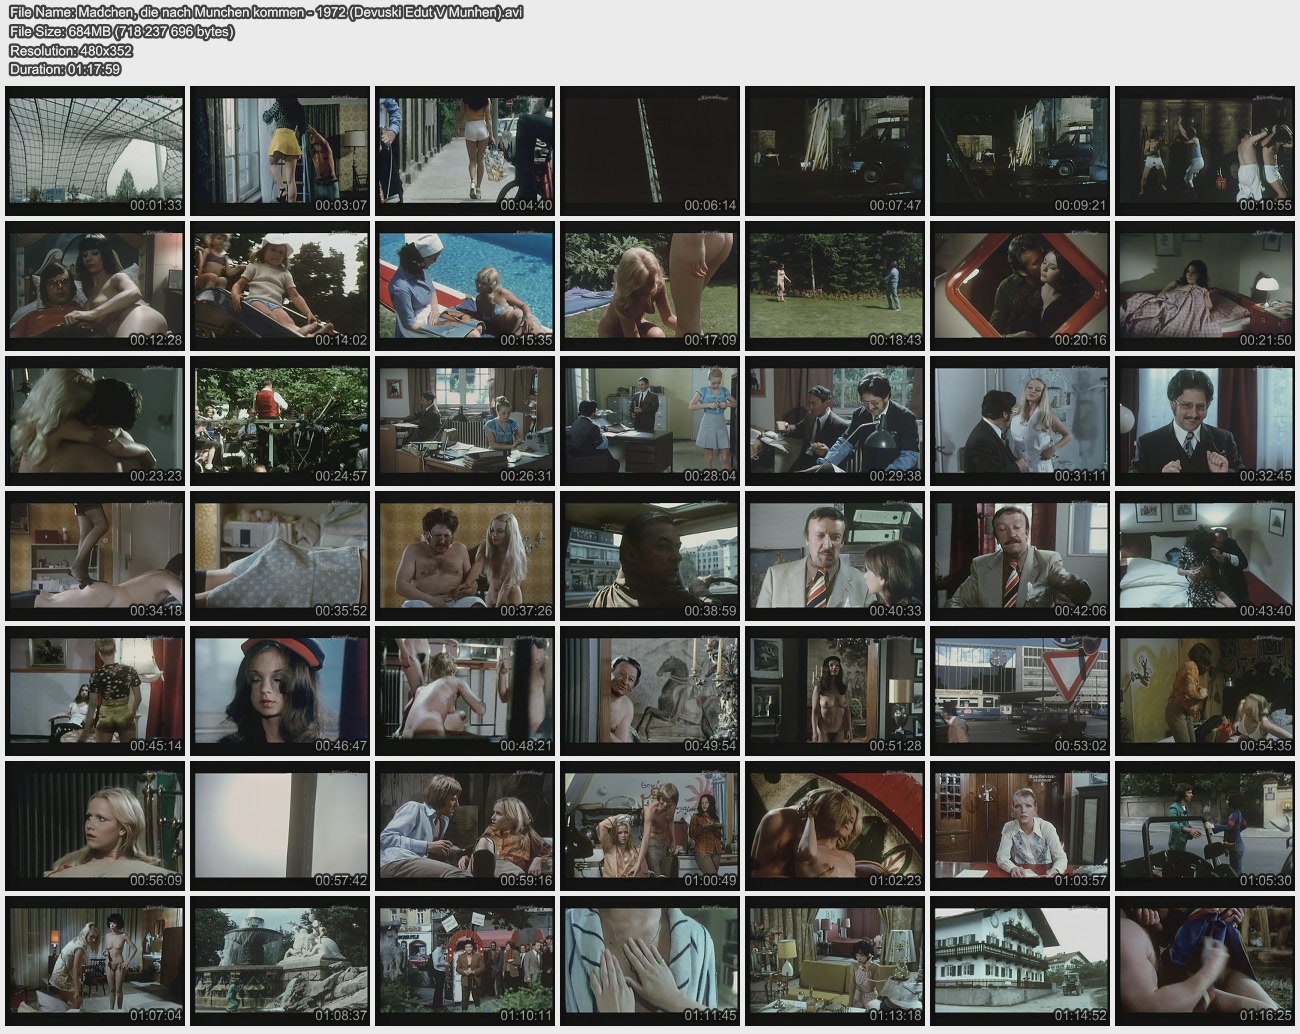Click the File Name text line

click(x=265, y=12)
